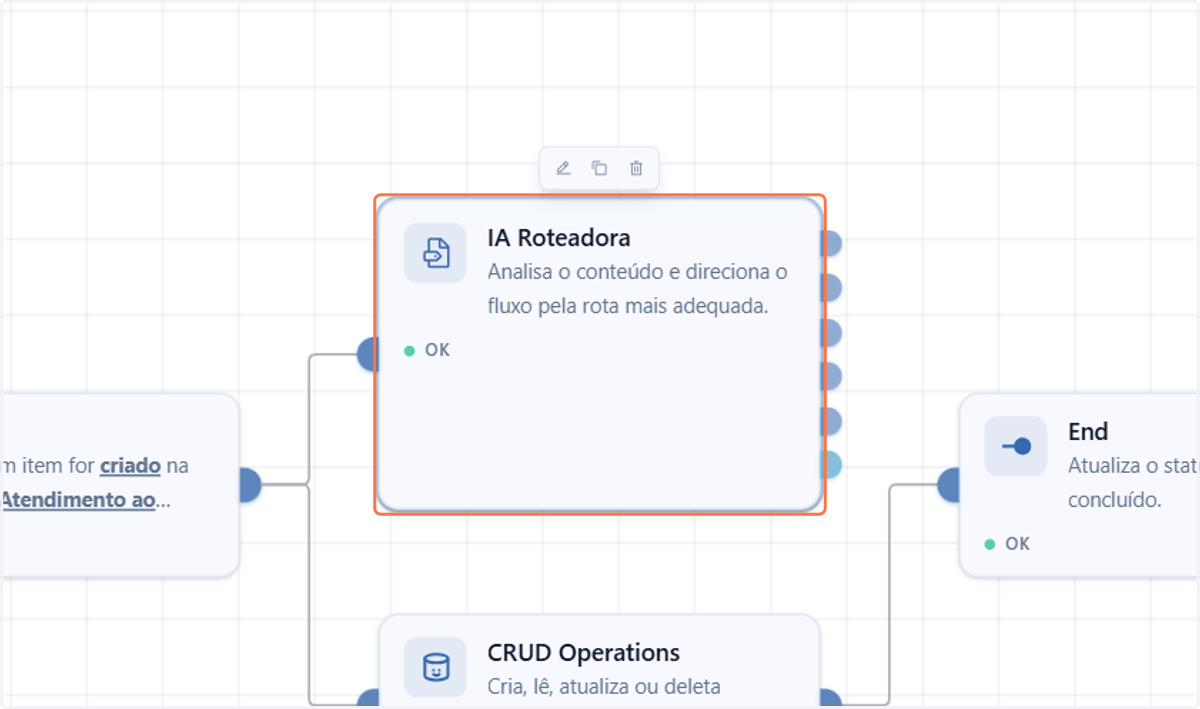Select the "CRUD Operations" title
Screen dimensions: 1200x709
tap(584, 653)
